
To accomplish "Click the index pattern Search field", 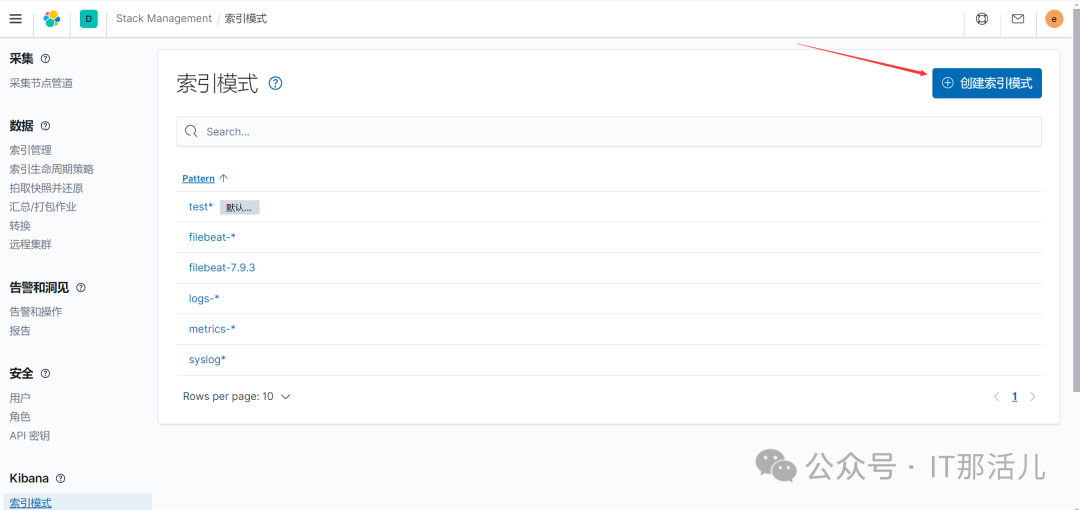I will coord(608,132).
